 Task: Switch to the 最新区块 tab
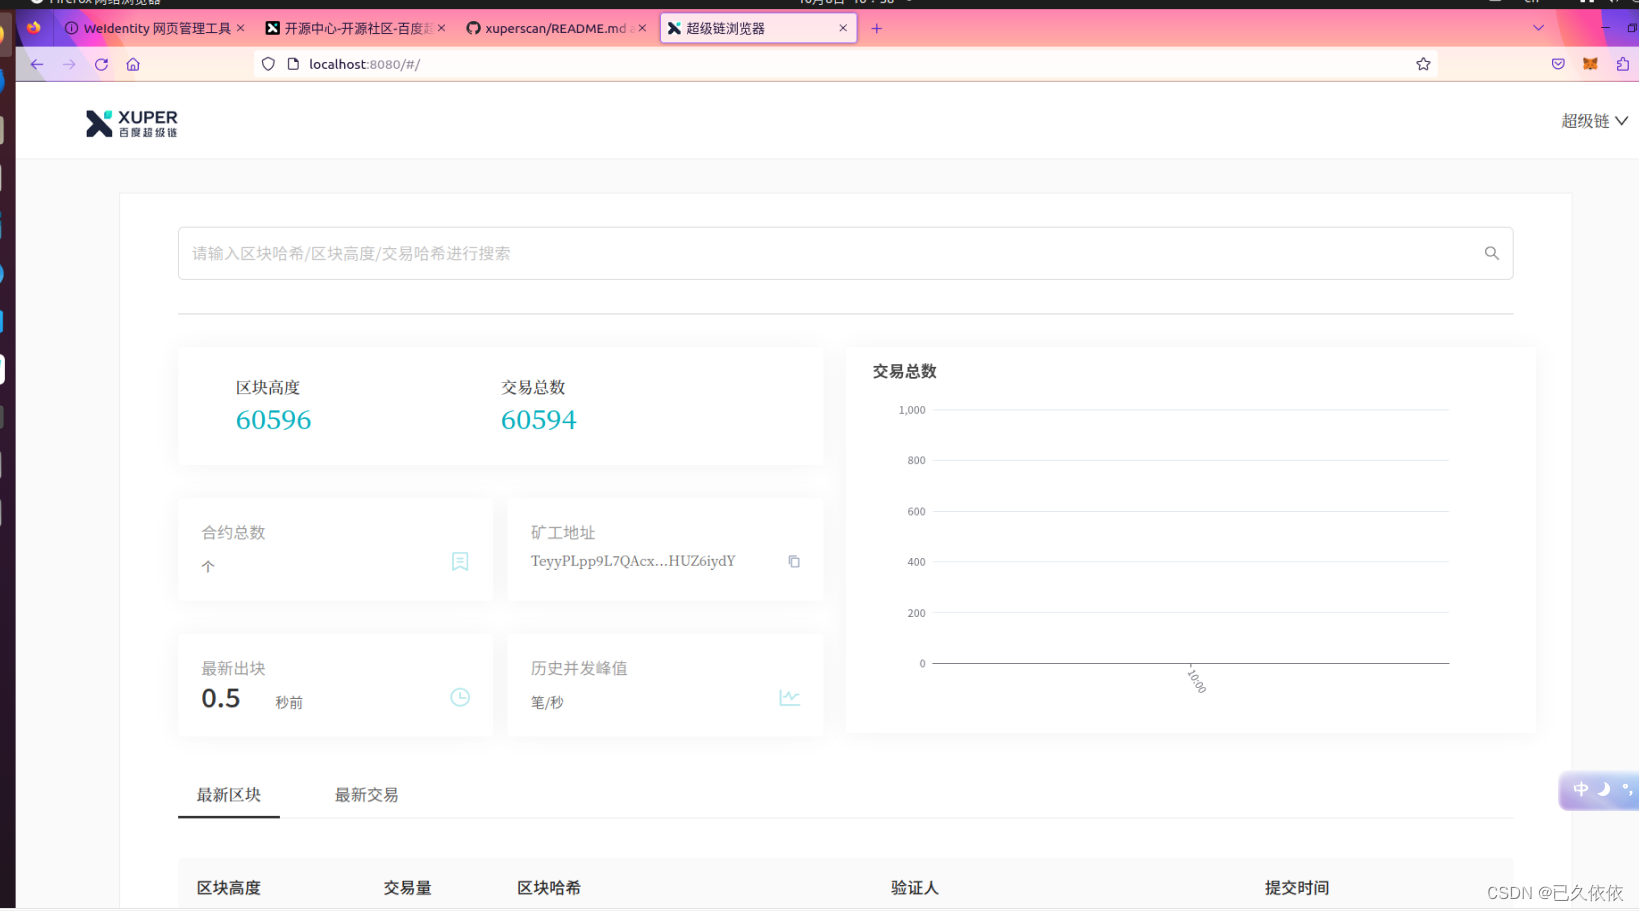click(x=229, y=795)
